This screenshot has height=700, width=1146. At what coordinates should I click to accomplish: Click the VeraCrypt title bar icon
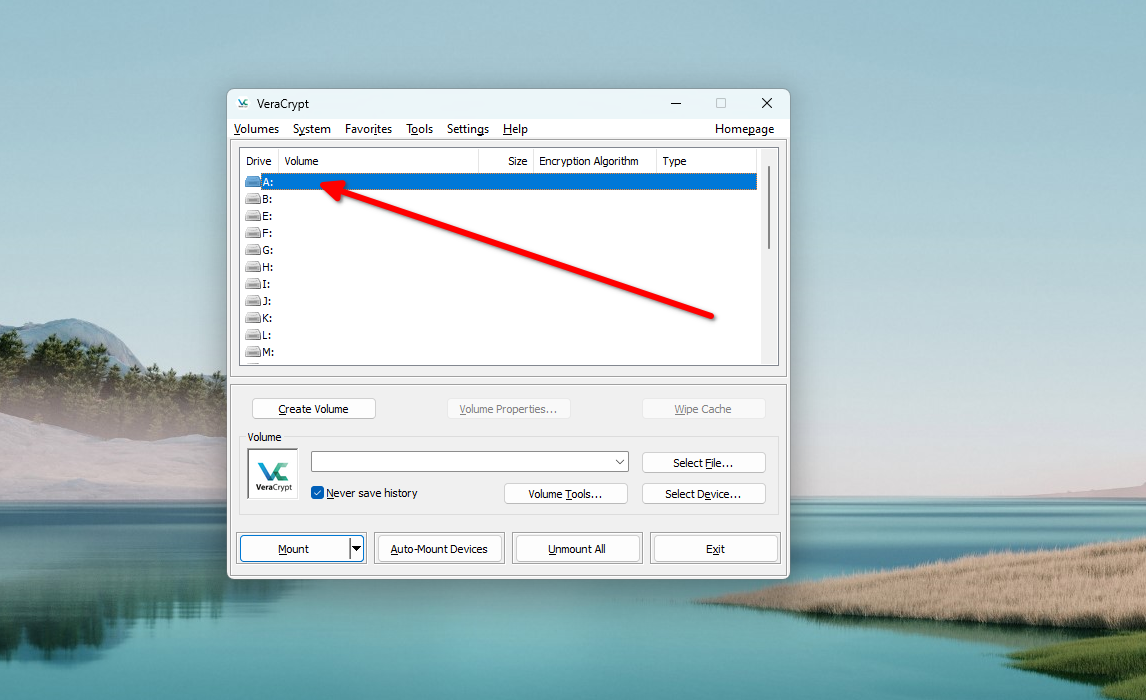(243, 104)
